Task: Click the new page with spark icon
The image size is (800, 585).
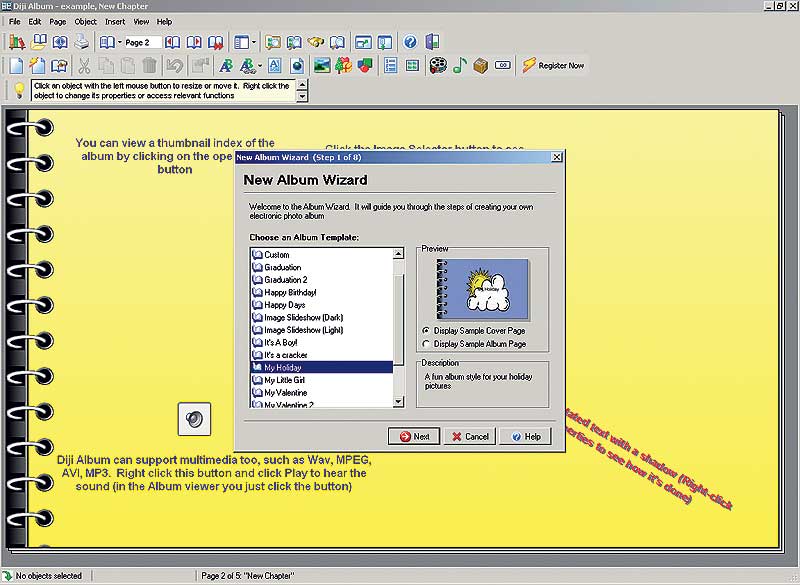Action: coord(37,65)
